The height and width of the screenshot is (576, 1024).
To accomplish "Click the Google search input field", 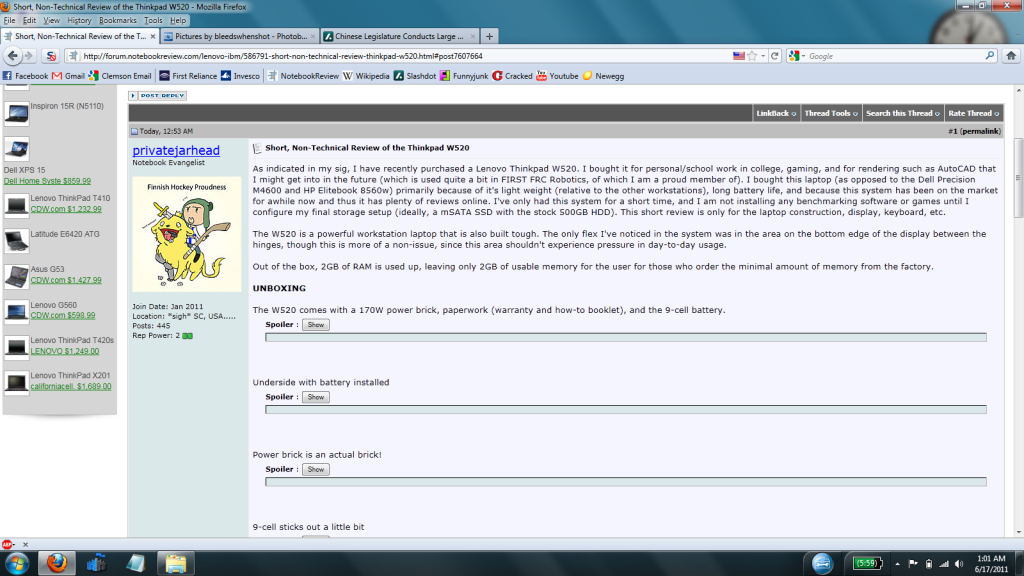I will pyautogui.click(x=895, y=56).
